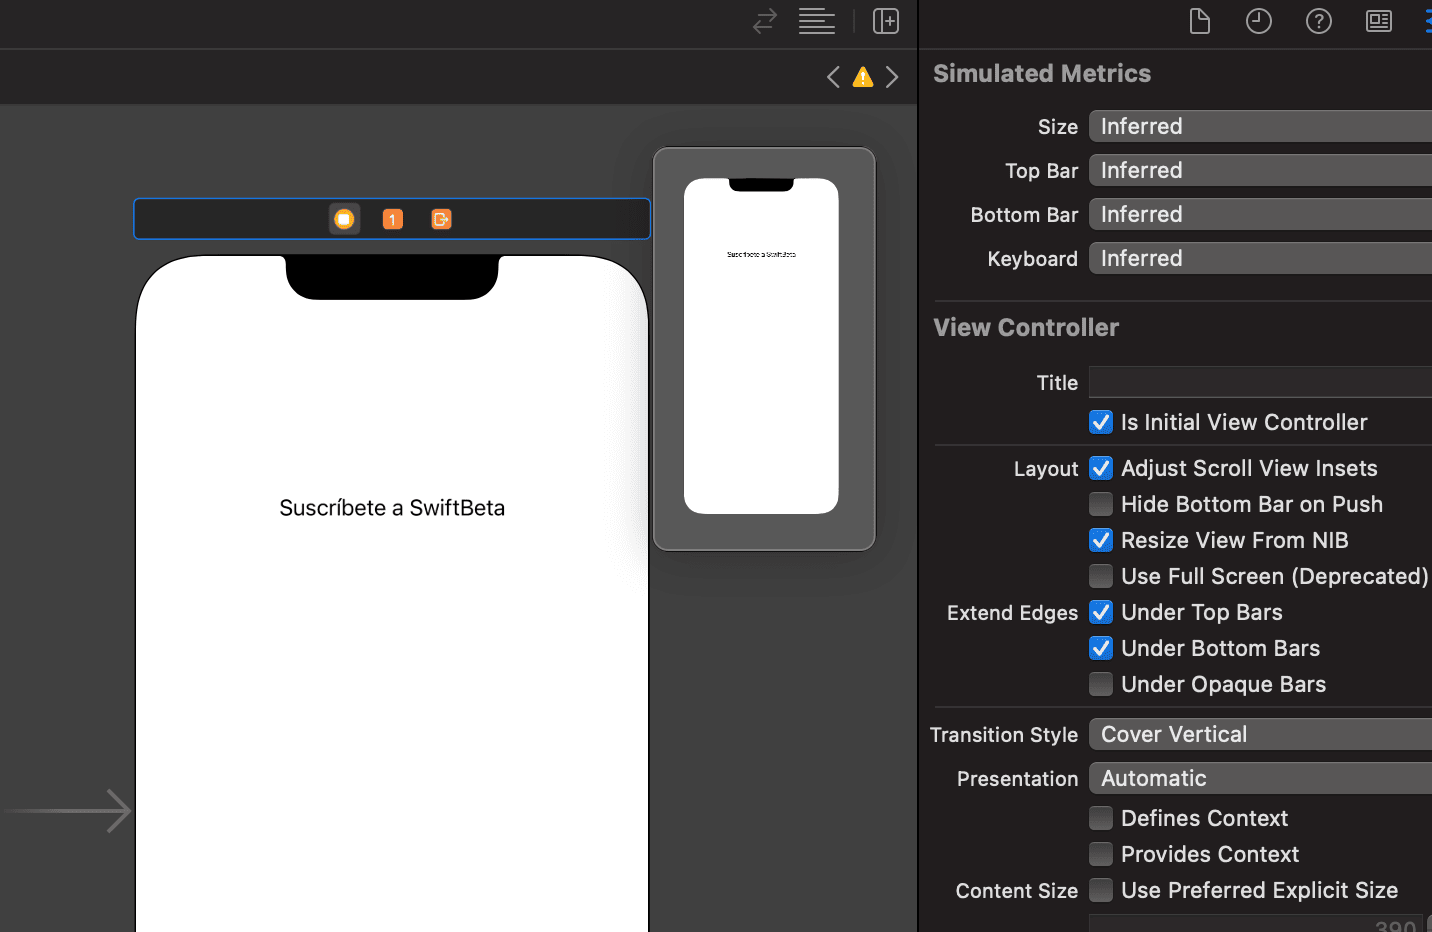The width and height of the screenshot is (1432, 932).
Task: Click the Transition Style label
Action: click(1004, 735)
